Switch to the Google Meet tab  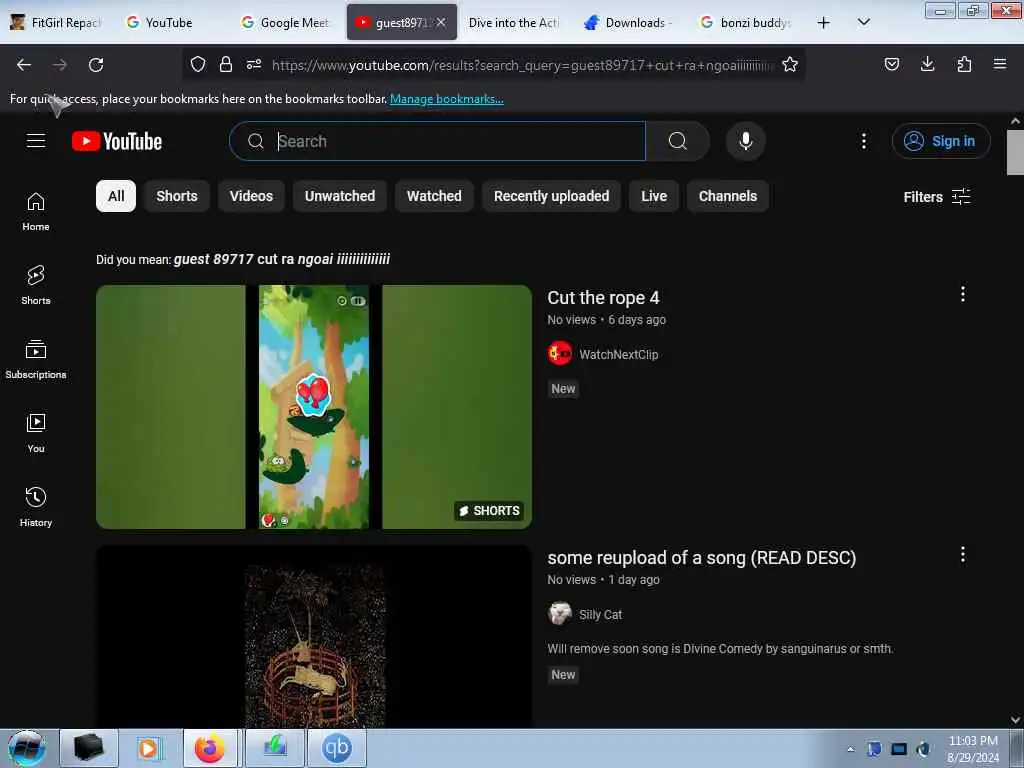coord(288,22)
